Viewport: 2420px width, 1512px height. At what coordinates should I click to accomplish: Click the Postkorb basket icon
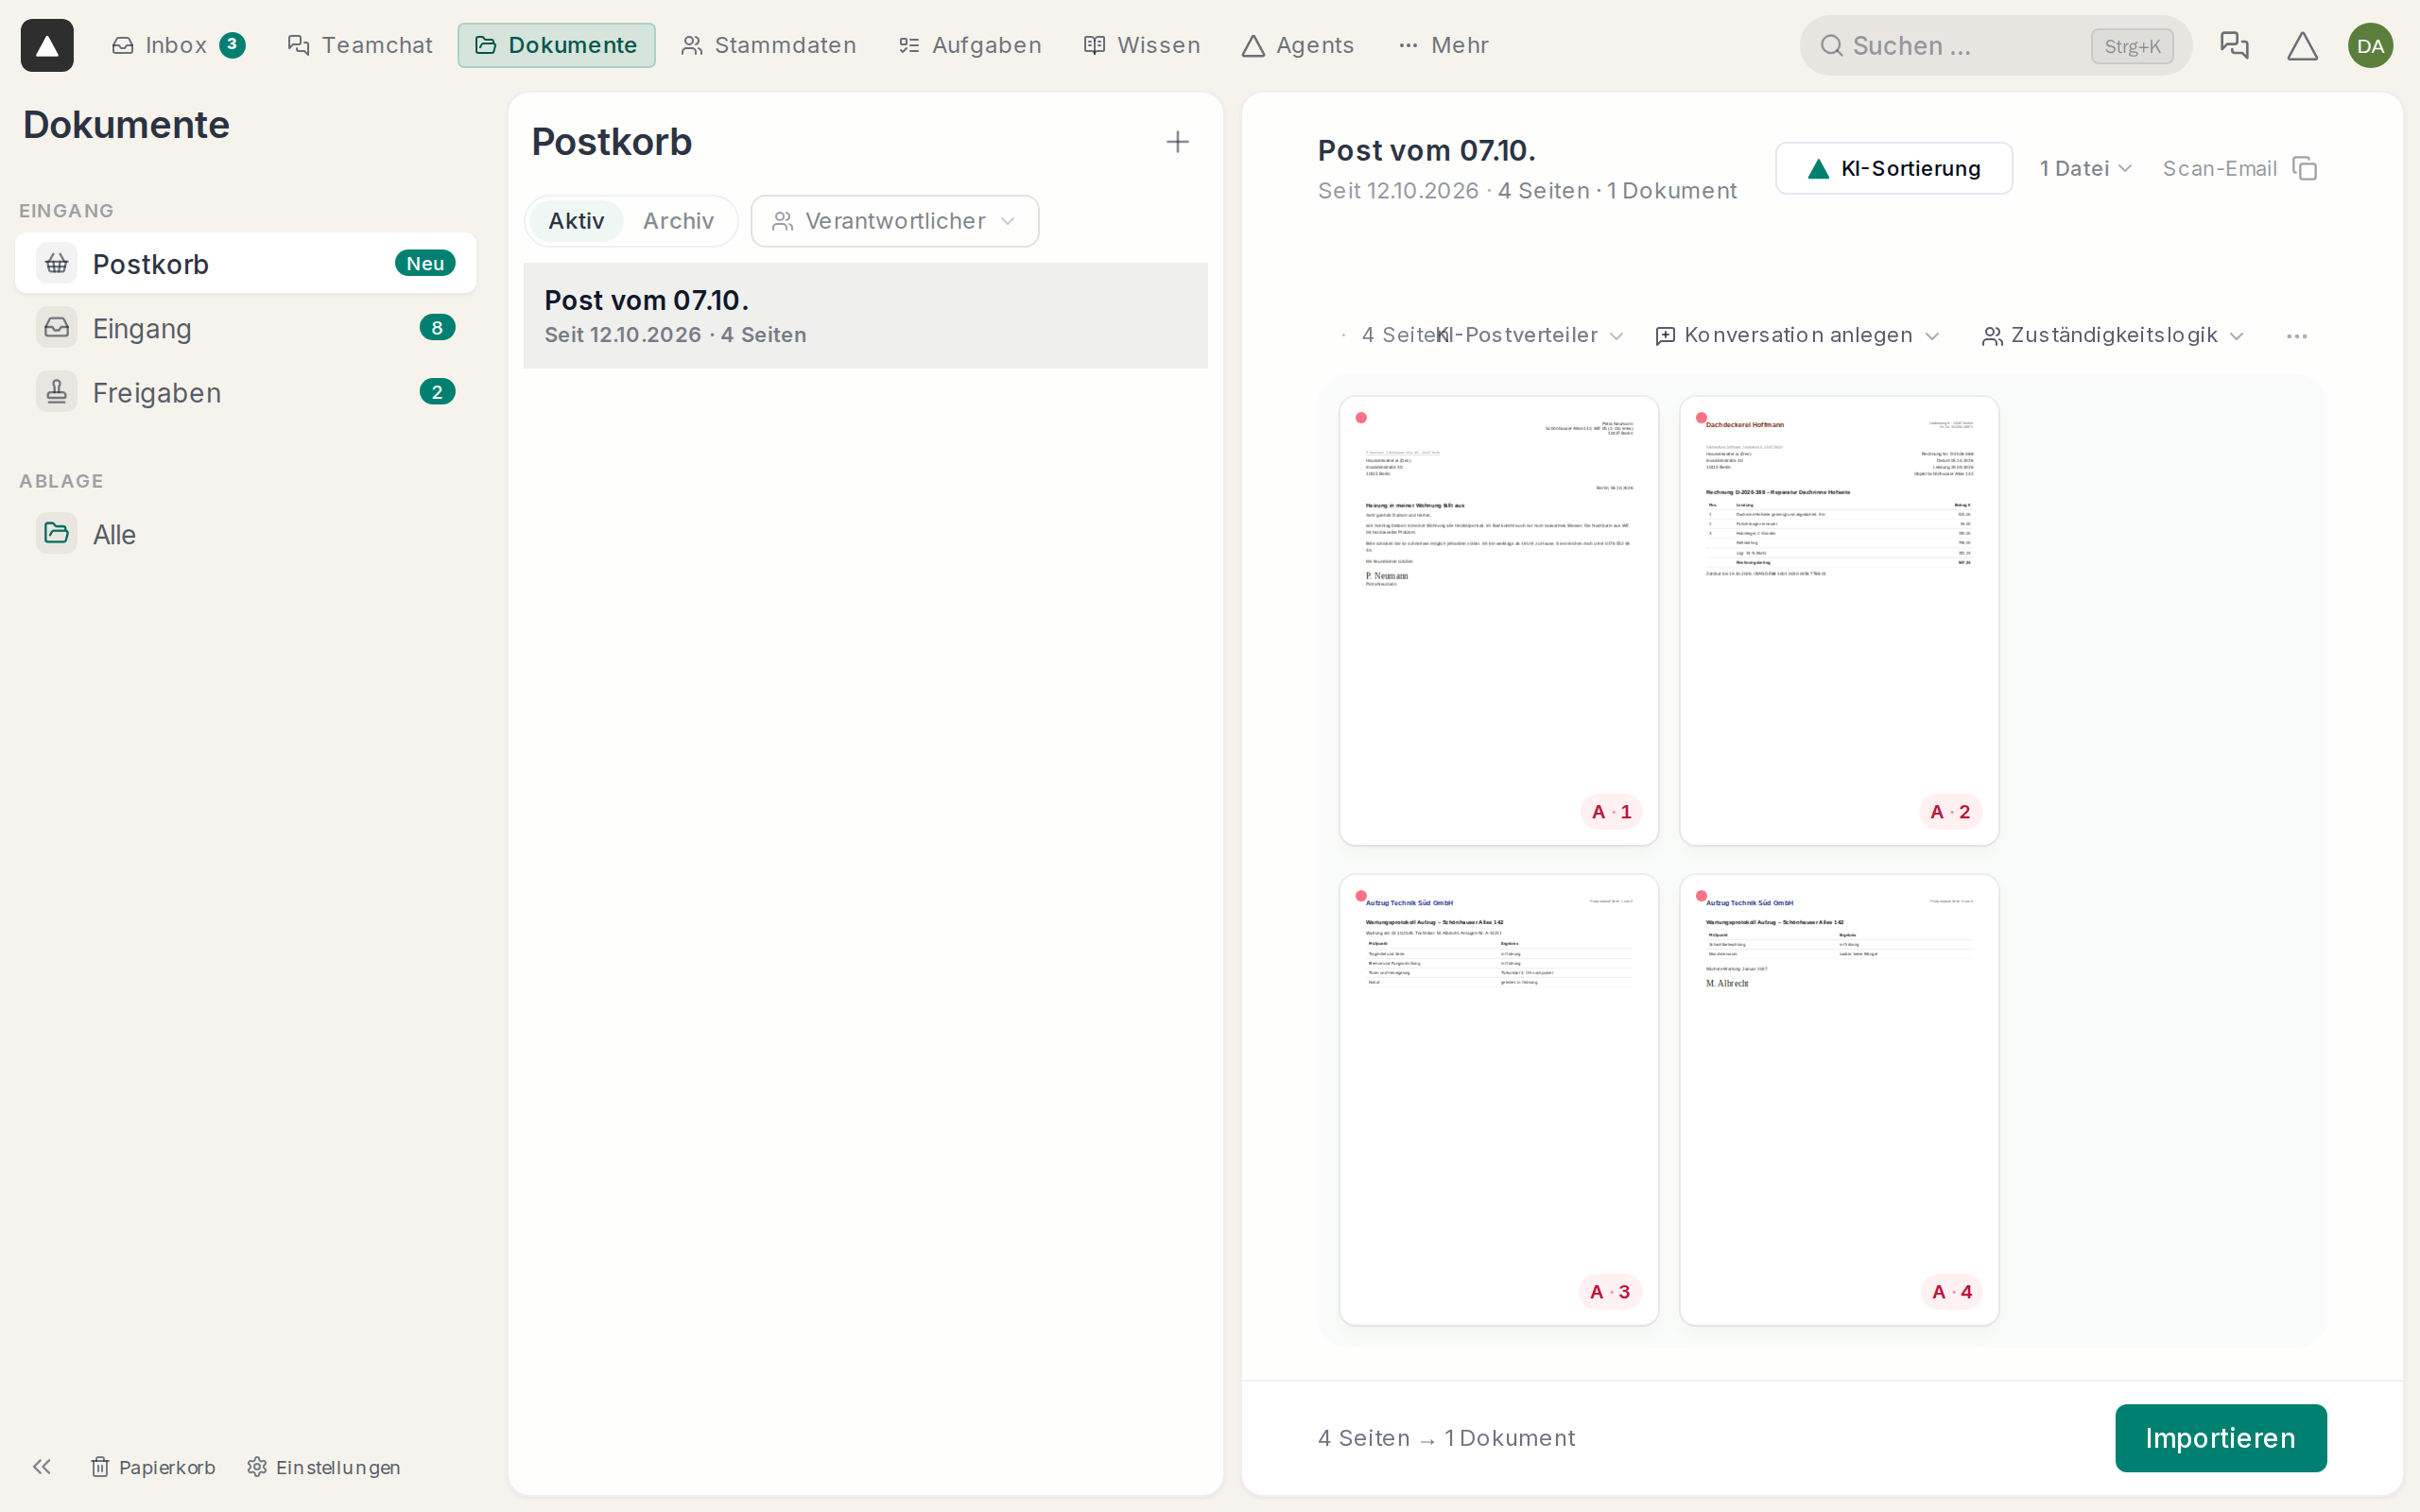click(x=57, y=263)
